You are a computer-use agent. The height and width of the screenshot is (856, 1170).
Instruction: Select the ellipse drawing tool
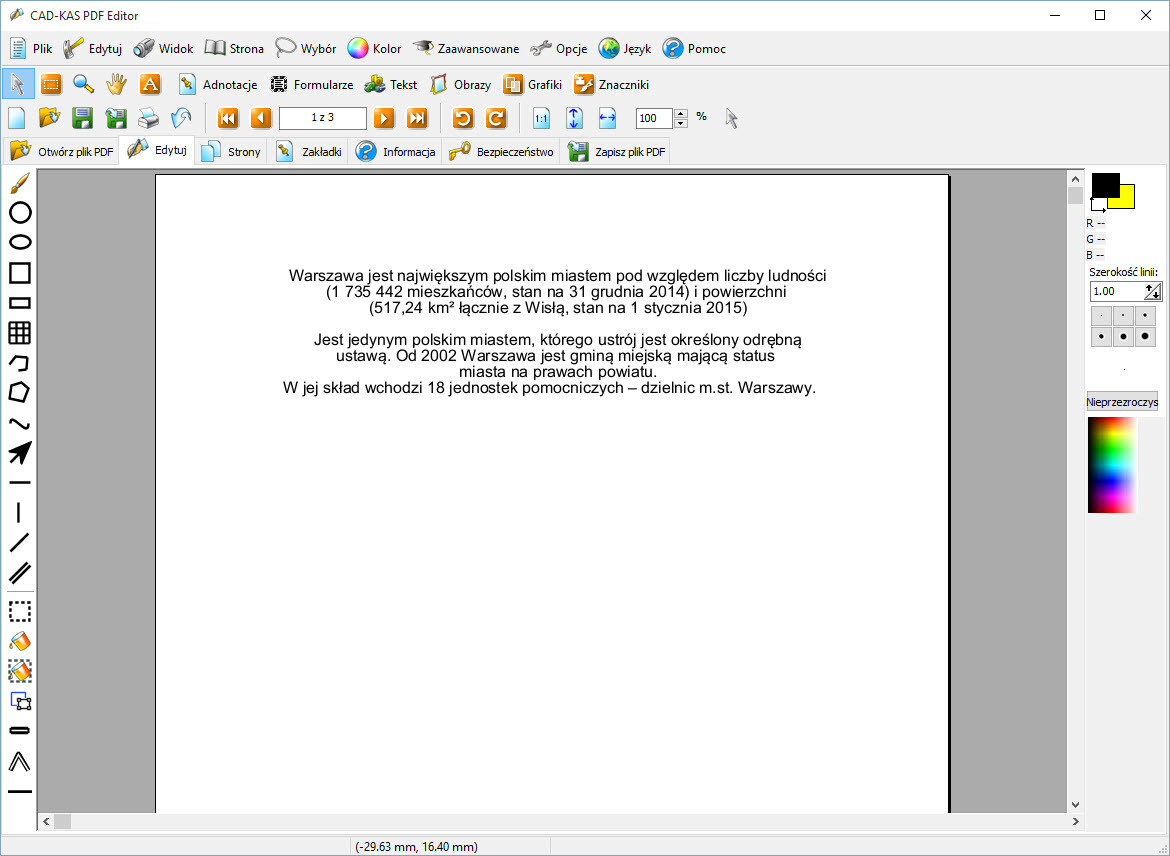19,243
